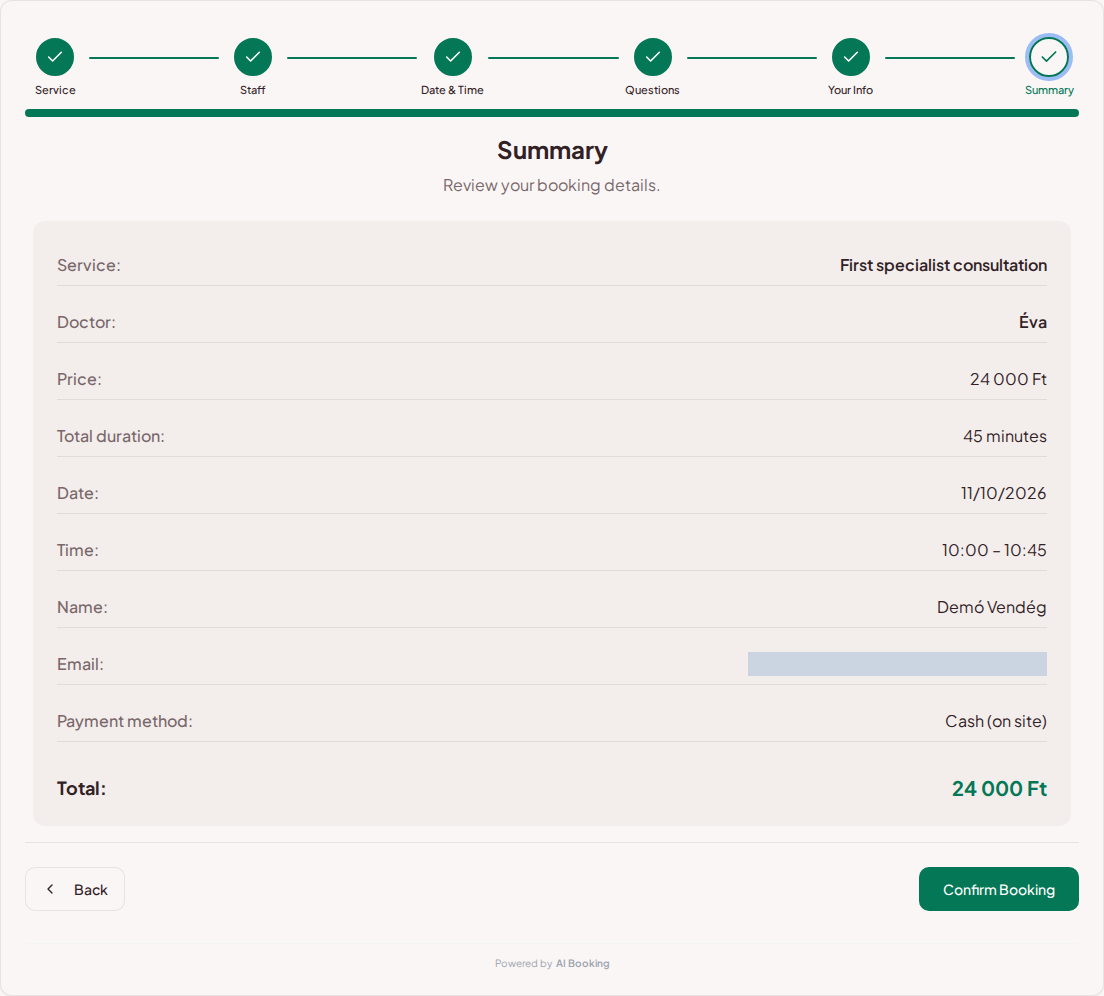This screenshot has width=1104, height=996.
Task: Click the 'Doctor:' label
Action: [x=86, y=322]
